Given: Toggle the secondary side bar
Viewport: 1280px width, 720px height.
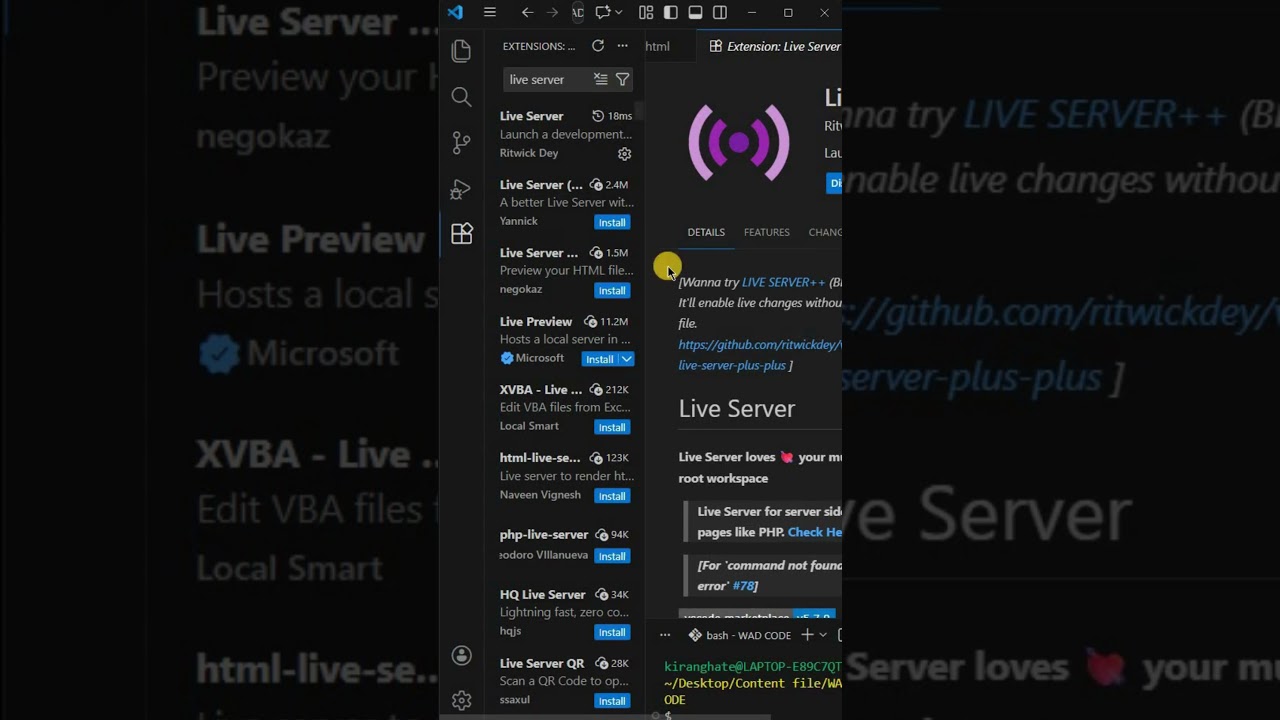Looking at the screenshot, I should (x=720, y=13).
